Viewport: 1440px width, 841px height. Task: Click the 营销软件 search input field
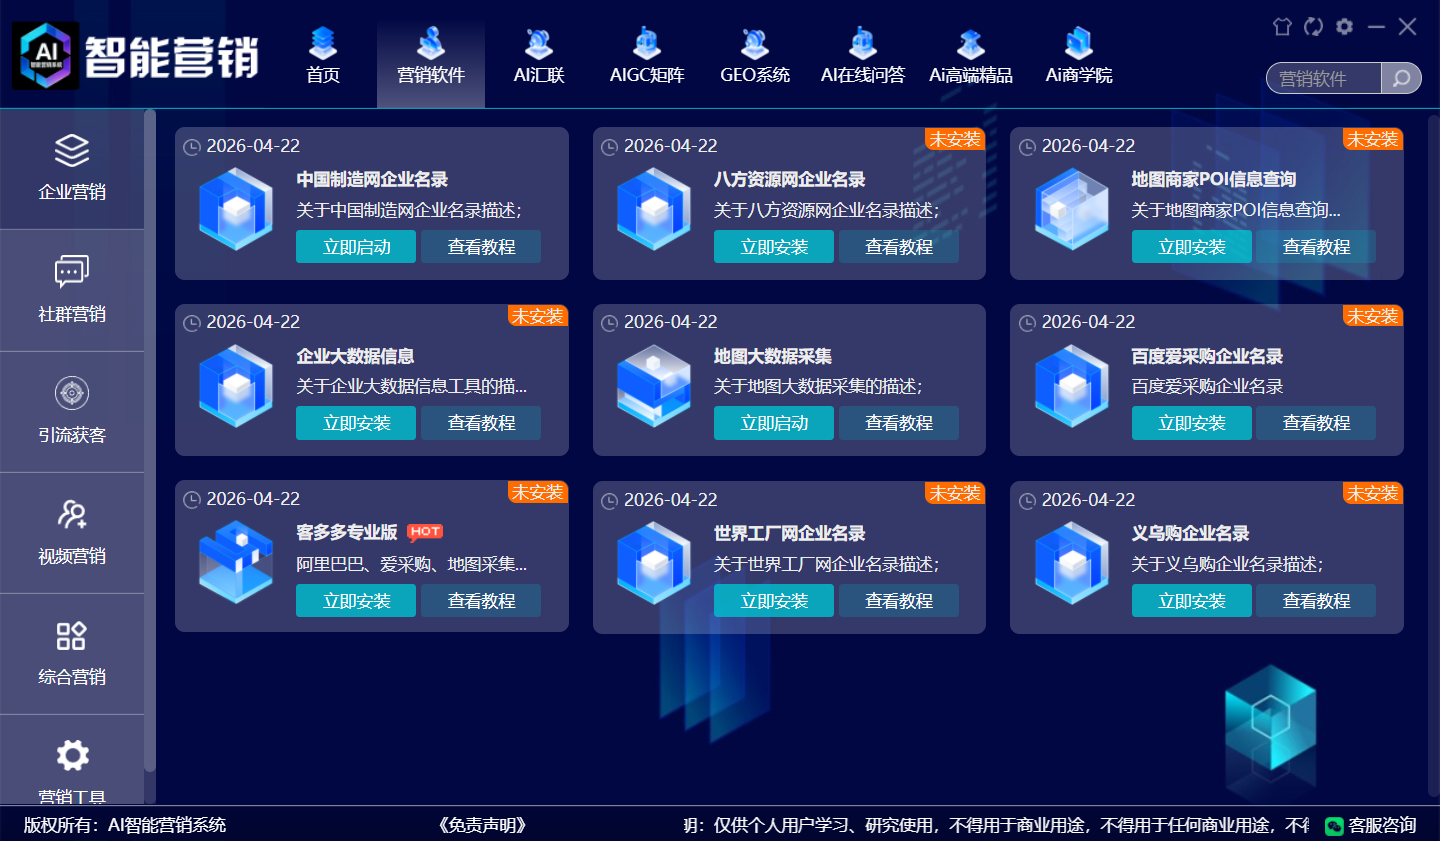tap(1324, 78)
